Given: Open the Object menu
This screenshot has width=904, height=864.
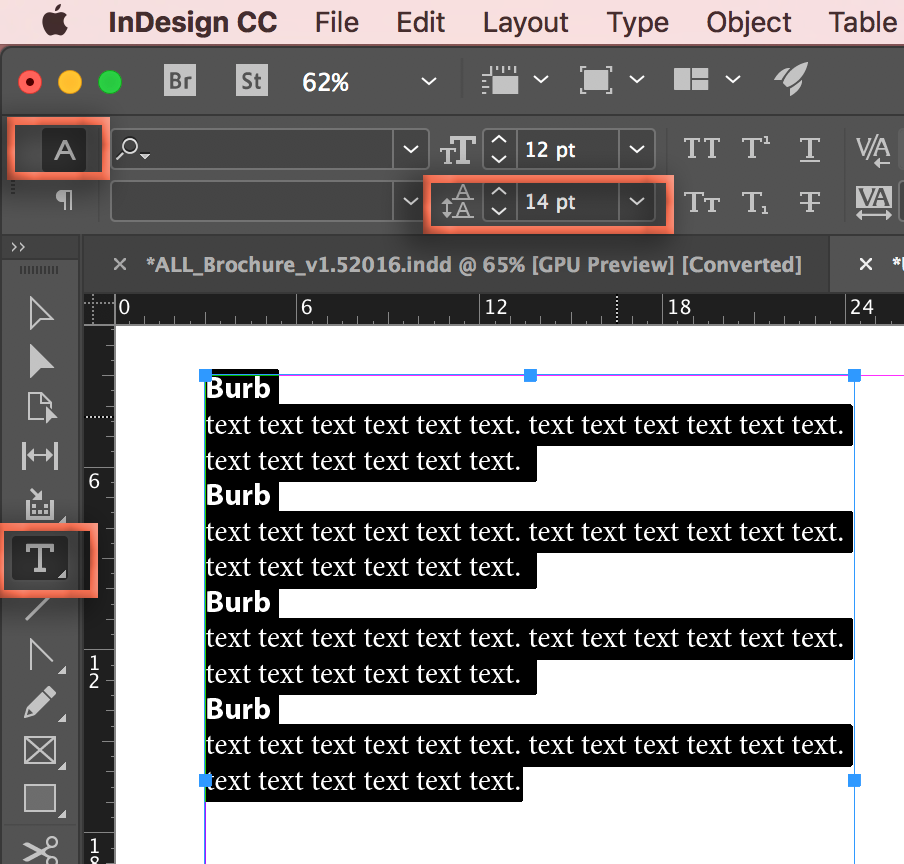Looking at the screenshot, I should pyautogui.click(x=748, y=22).
